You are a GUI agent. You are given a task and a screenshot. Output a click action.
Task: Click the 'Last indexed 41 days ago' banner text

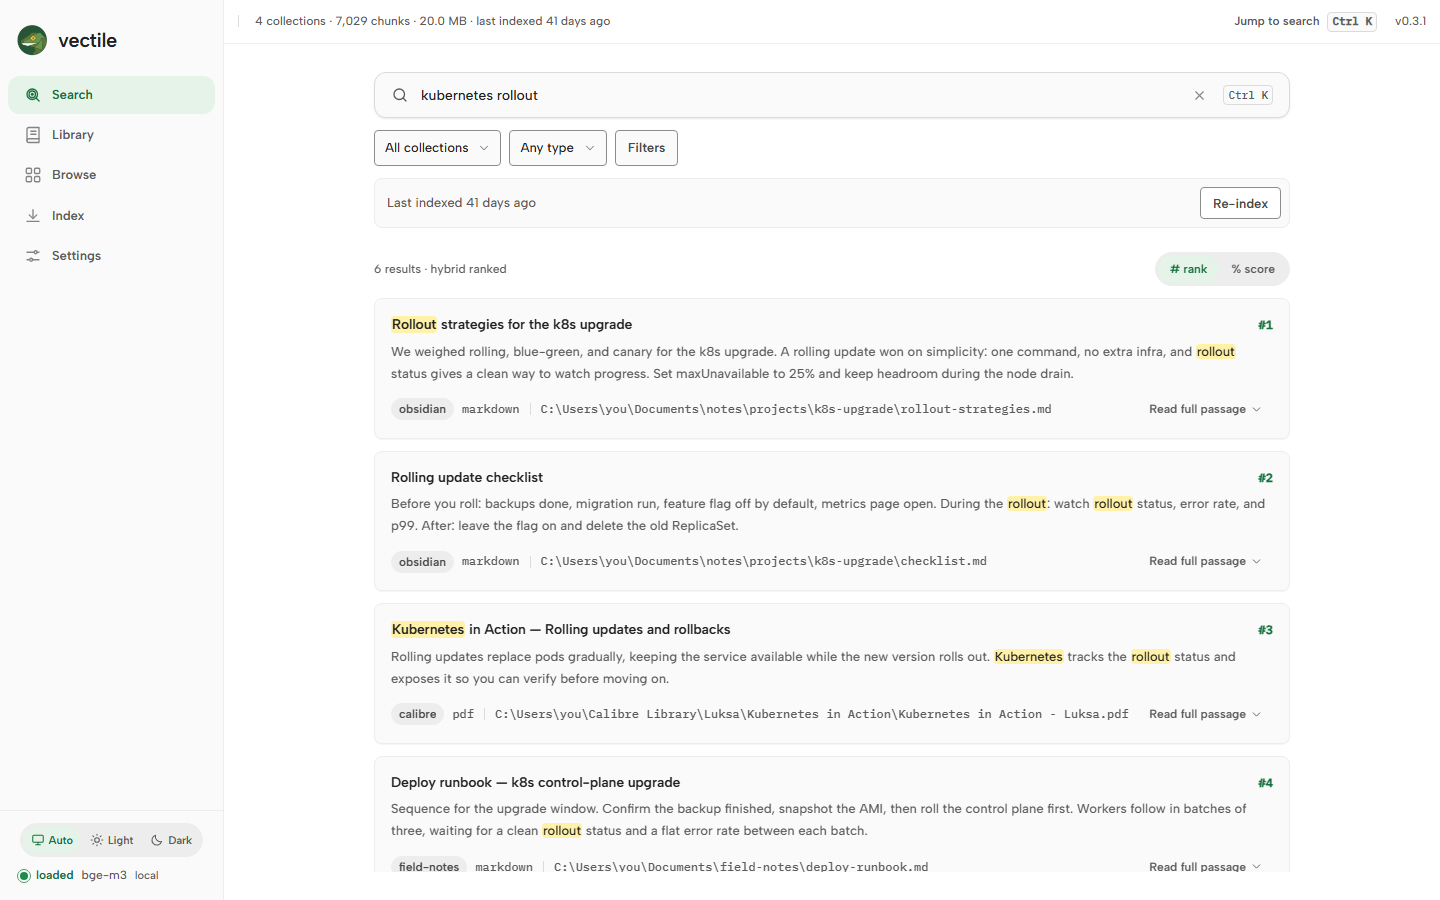(x=461, y=203)
